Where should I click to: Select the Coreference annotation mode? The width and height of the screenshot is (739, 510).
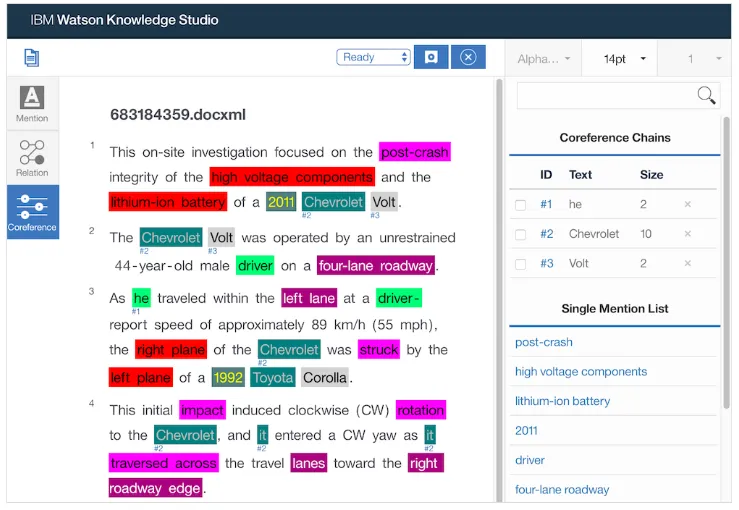pyautogui.click(x=33, y=212)
